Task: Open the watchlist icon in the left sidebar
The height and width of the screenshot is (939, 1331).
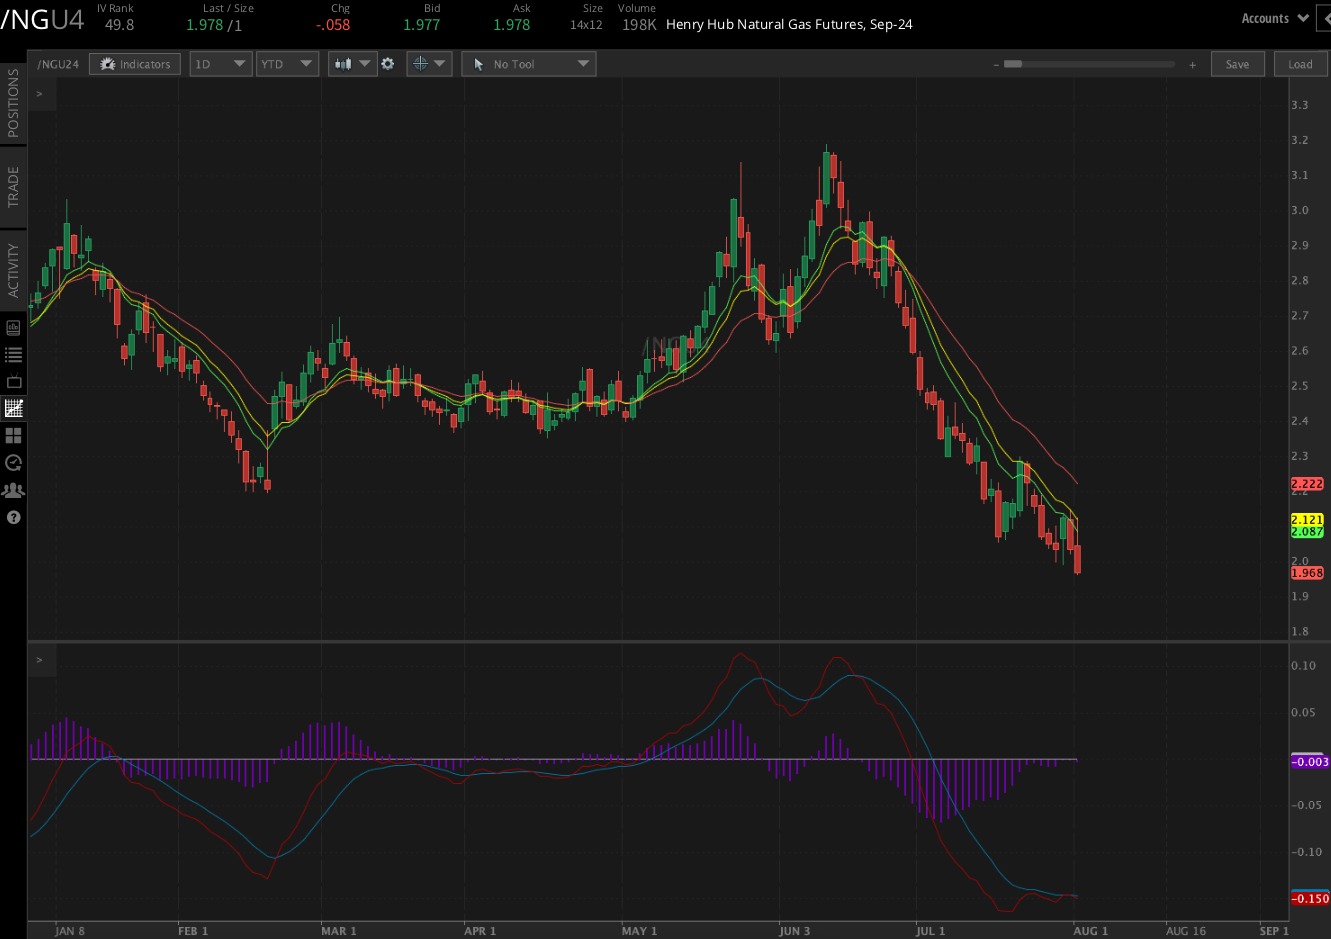Action: [x=13, y=354]
